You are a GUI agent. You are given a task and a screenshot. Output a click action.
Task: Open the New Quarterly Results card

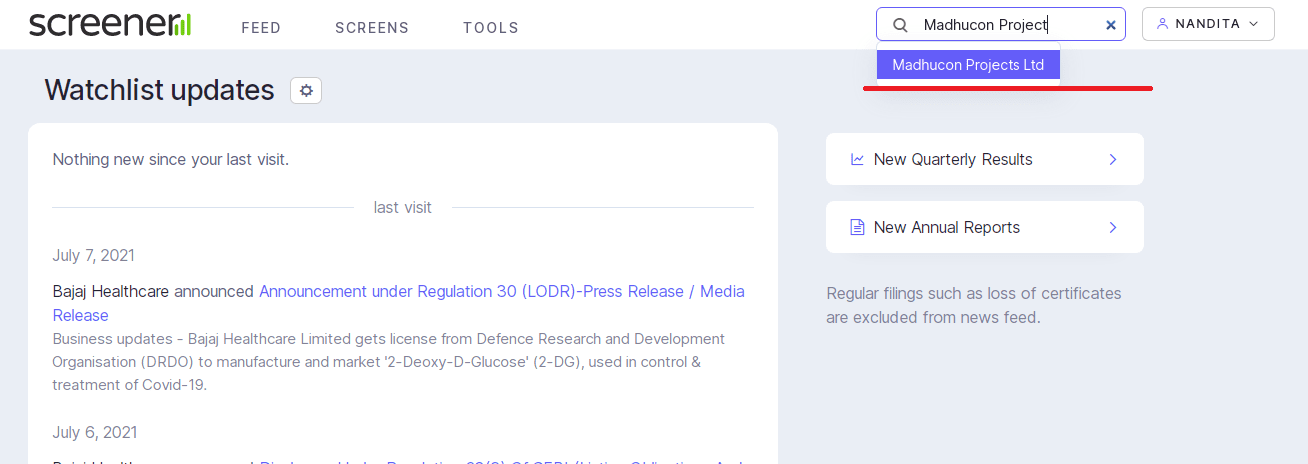point(985,159)
